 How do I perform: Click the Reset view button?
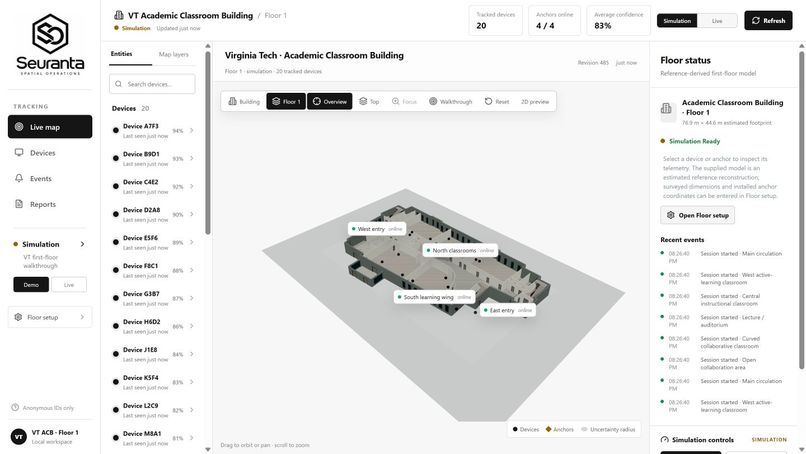click(497, 101)
